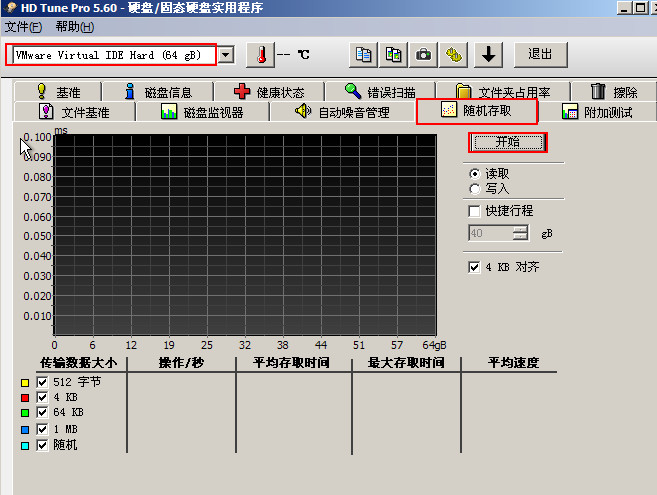Click the copy screenshot to clipboard icon
The width and height of the screenshot is (657, 495).
[394, 54]
